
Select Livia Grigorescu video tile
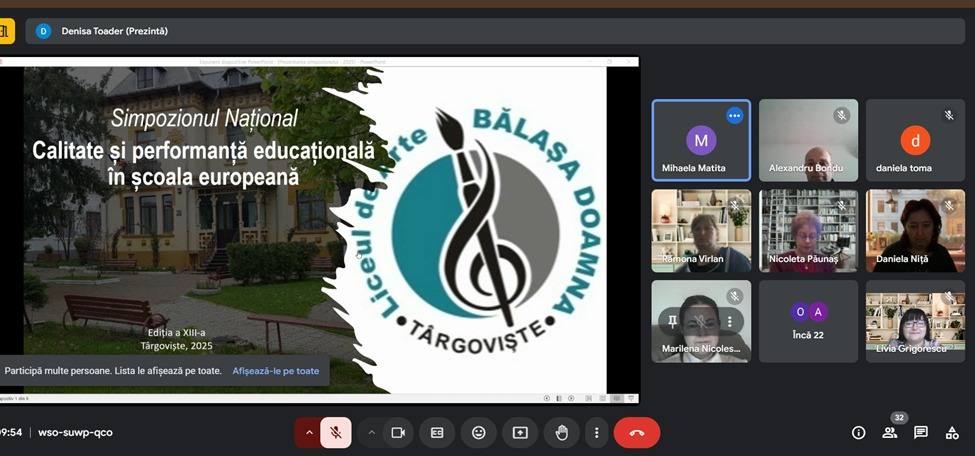click(x=915, y=321)
